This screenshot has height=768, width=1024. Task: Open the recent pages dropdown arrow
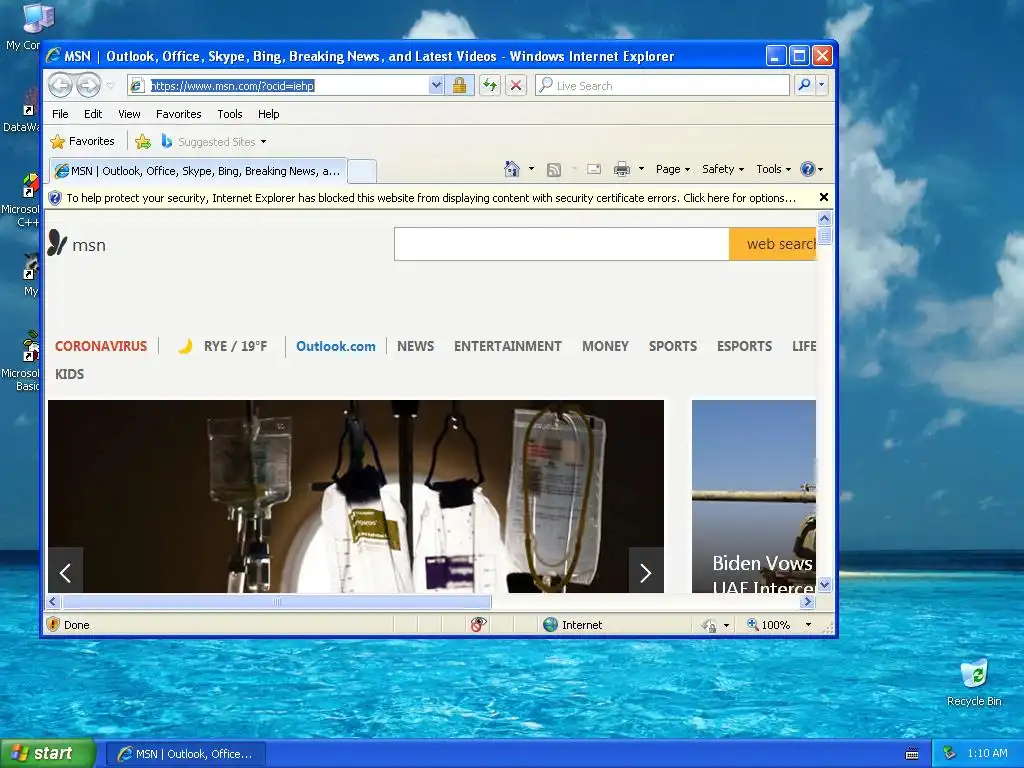[110, 86]
